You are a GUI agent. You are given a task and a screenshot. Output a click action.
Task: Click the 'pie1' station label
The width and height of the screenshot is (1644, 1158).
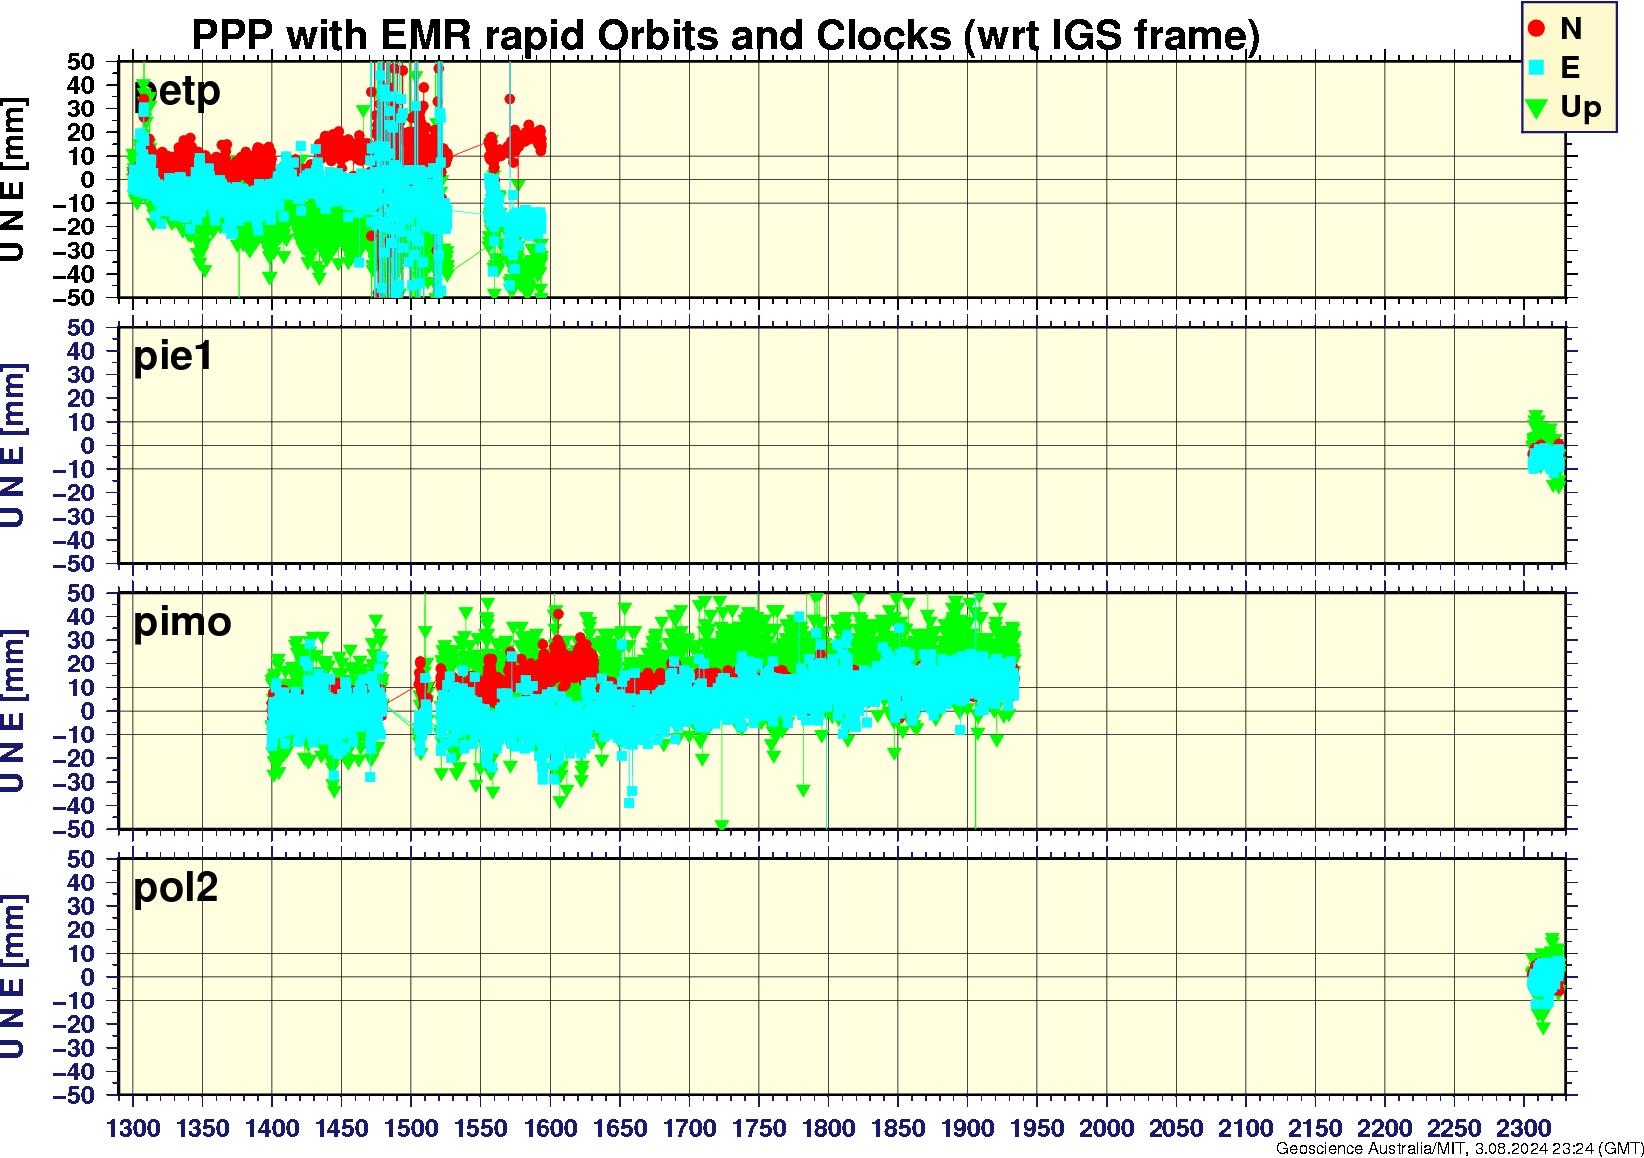point(173,356)
